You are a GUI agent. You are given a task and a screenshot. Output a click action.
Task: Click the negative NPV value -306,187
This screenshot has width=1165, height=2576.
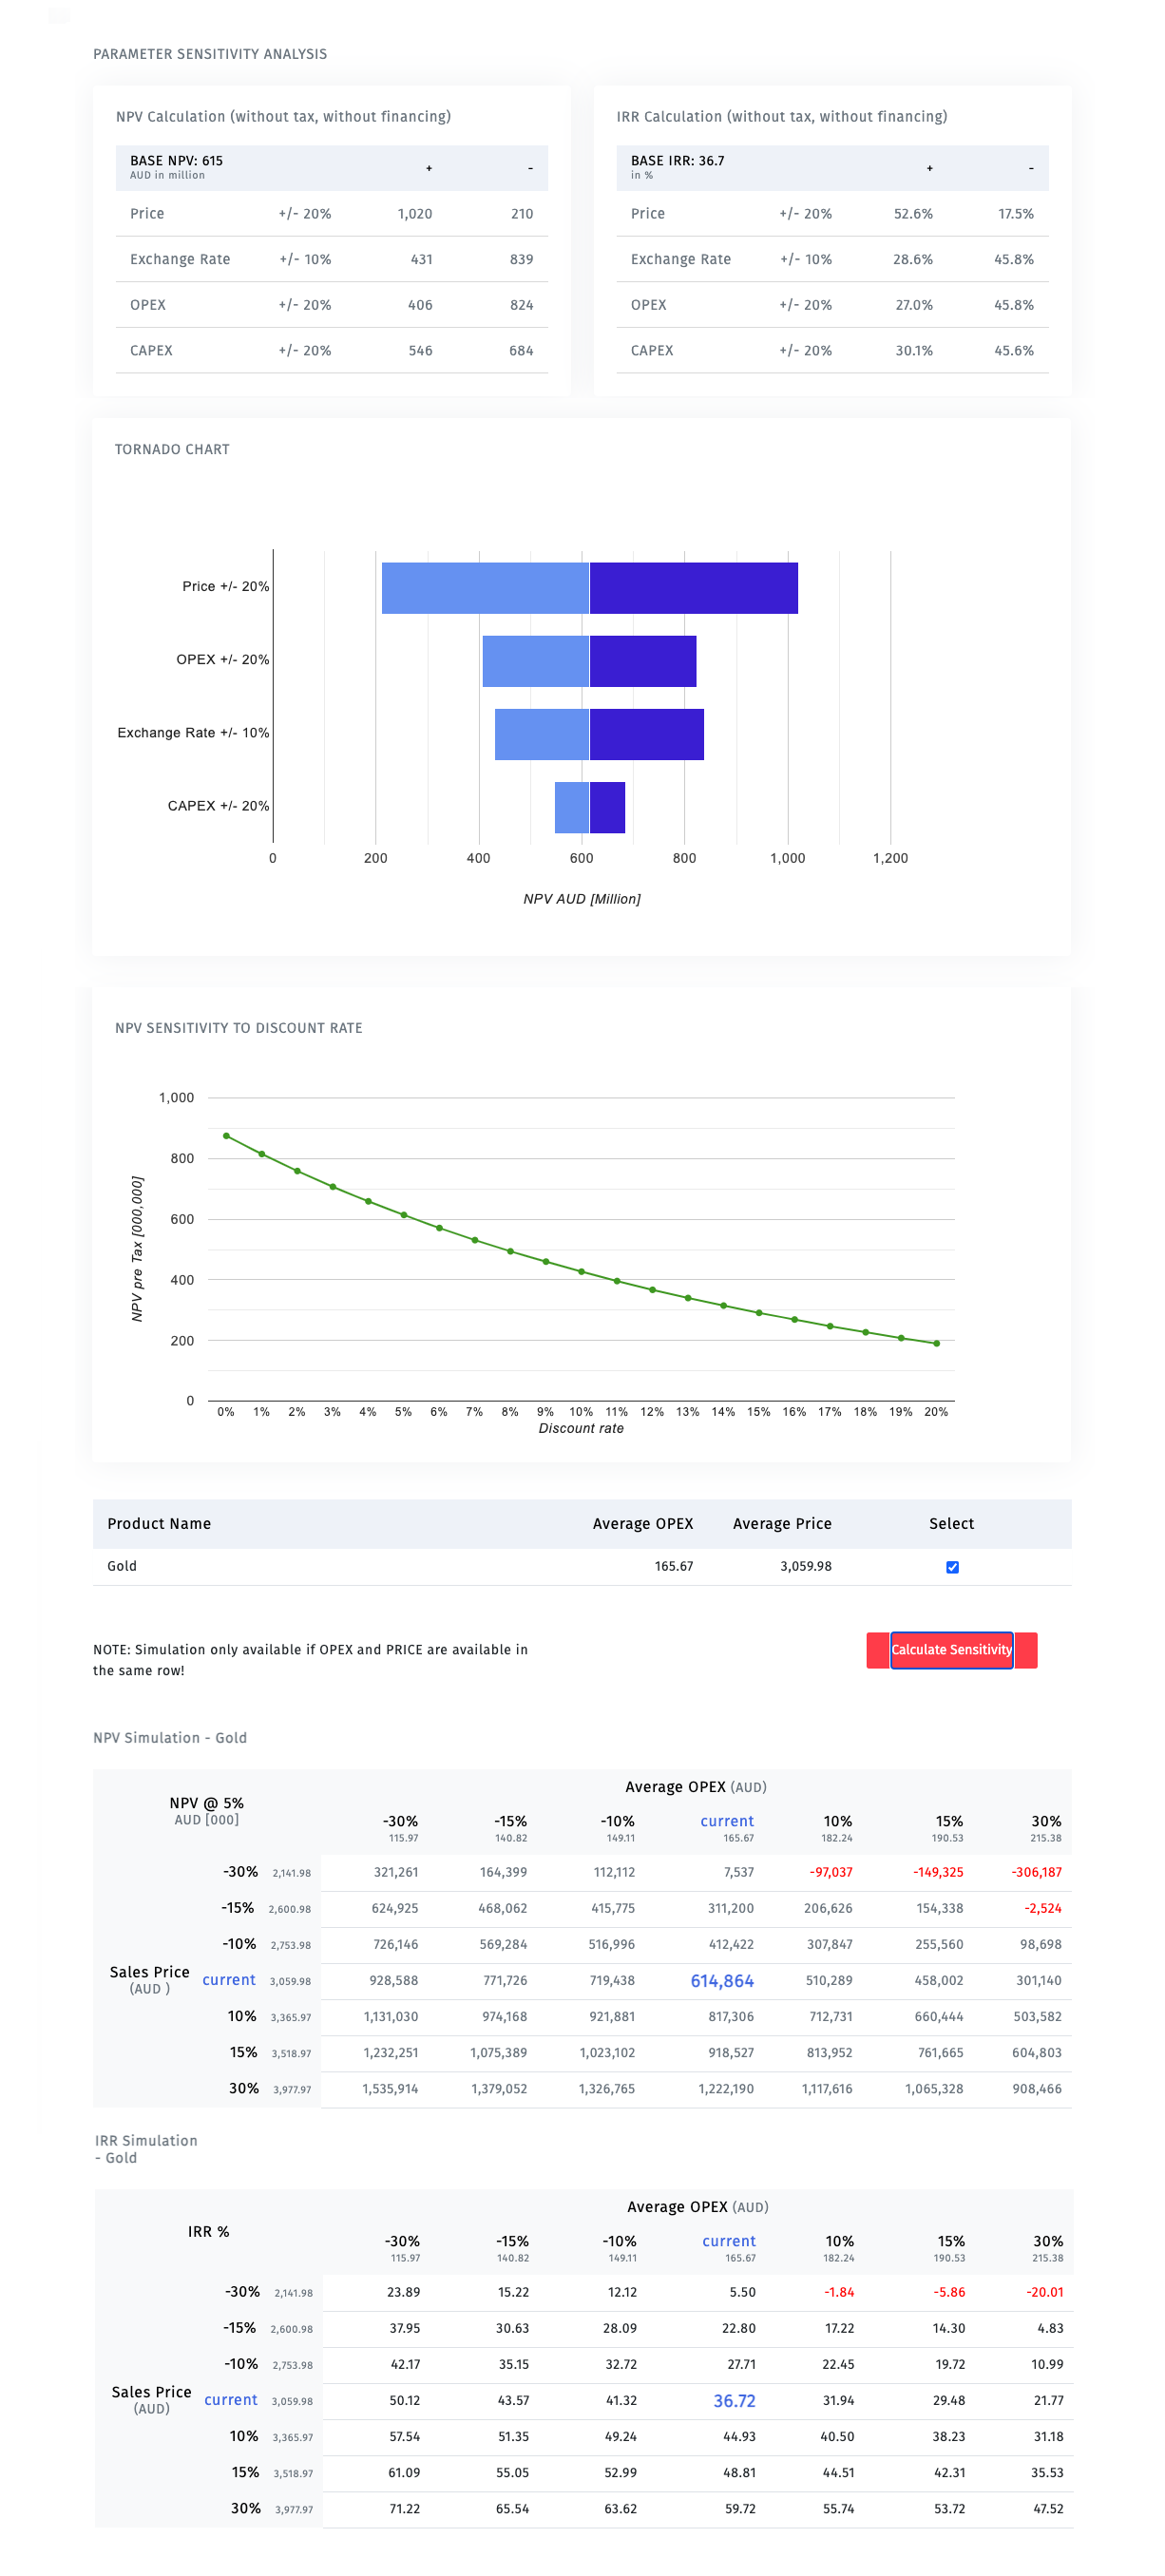[1036, 1872]
